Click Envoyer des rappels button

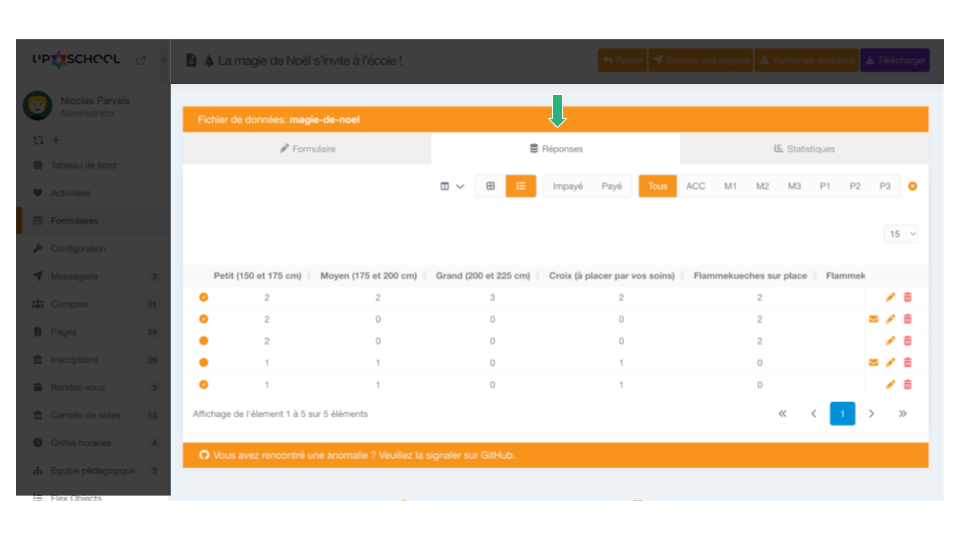click(701, 60)
